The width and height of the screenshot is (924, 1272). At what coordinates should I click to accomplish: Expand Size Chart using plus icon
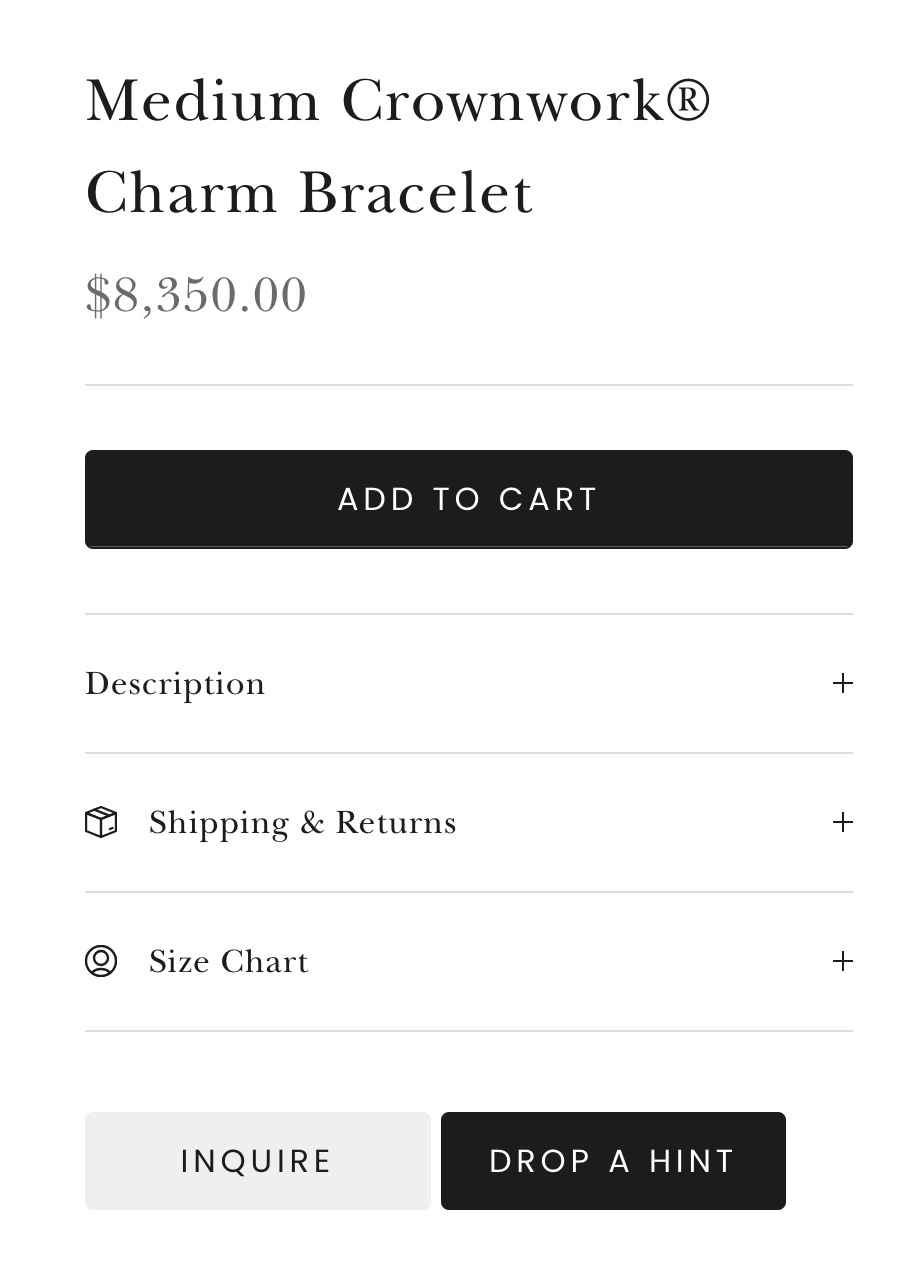(842, 961)
